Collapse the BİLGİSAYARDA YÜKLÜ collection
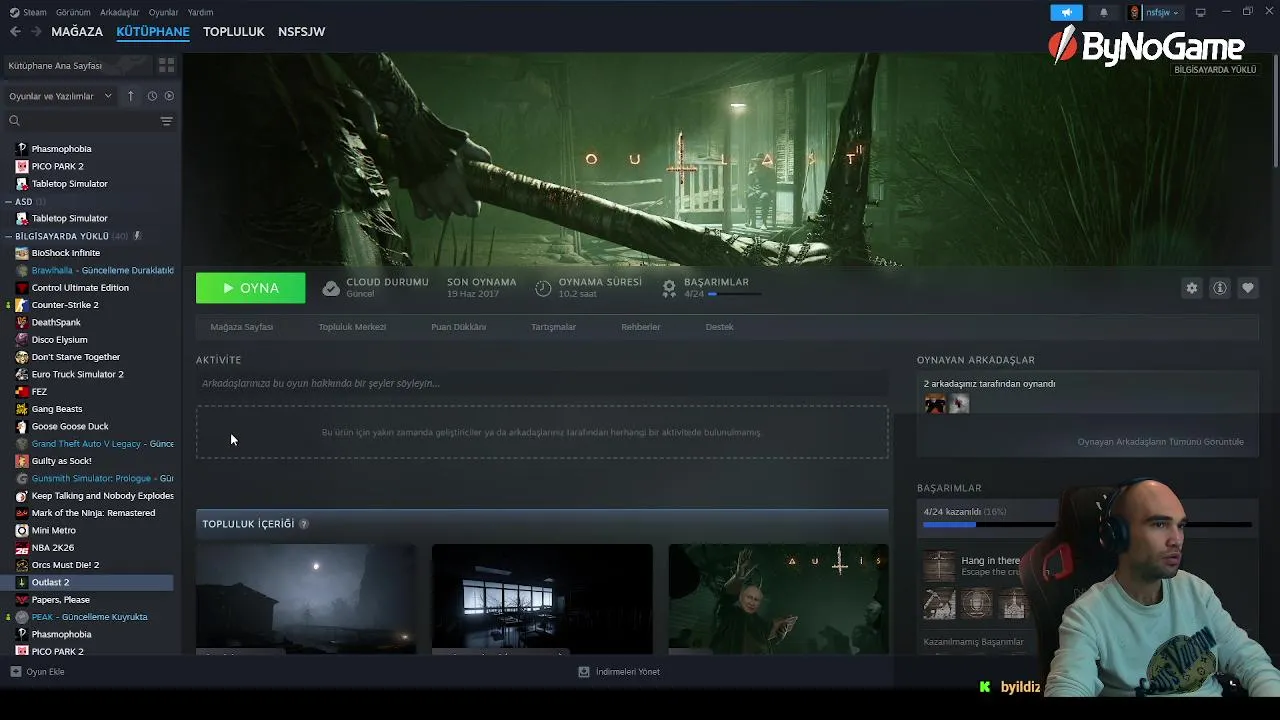The height and width of the screenshot is (720, 1280). [8, 236]
